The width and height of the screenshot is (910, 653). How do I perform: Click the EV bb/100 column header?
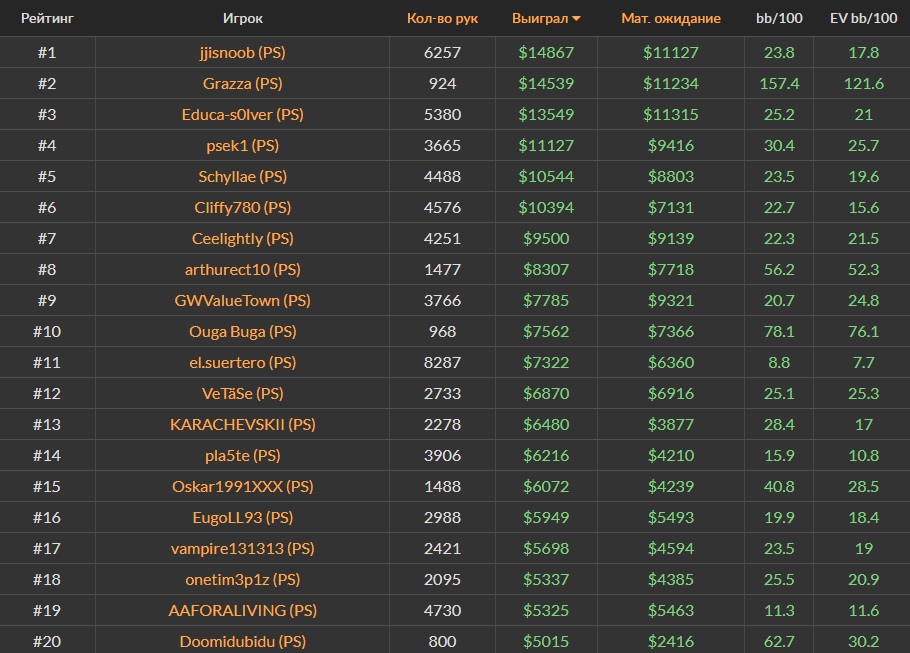[863, 18]
